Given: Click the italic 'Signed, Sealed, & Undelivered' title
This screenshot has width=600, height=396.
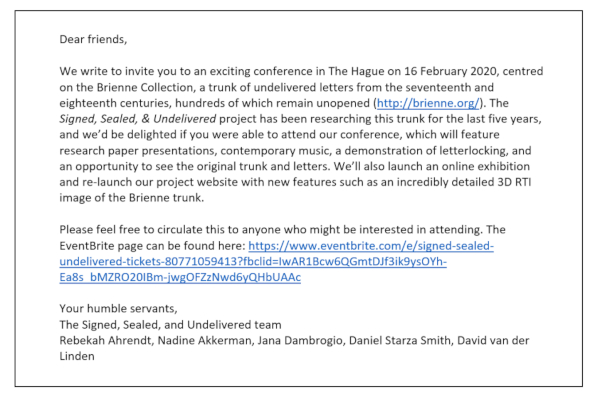Looking at the screenshot, I should 138,119.
